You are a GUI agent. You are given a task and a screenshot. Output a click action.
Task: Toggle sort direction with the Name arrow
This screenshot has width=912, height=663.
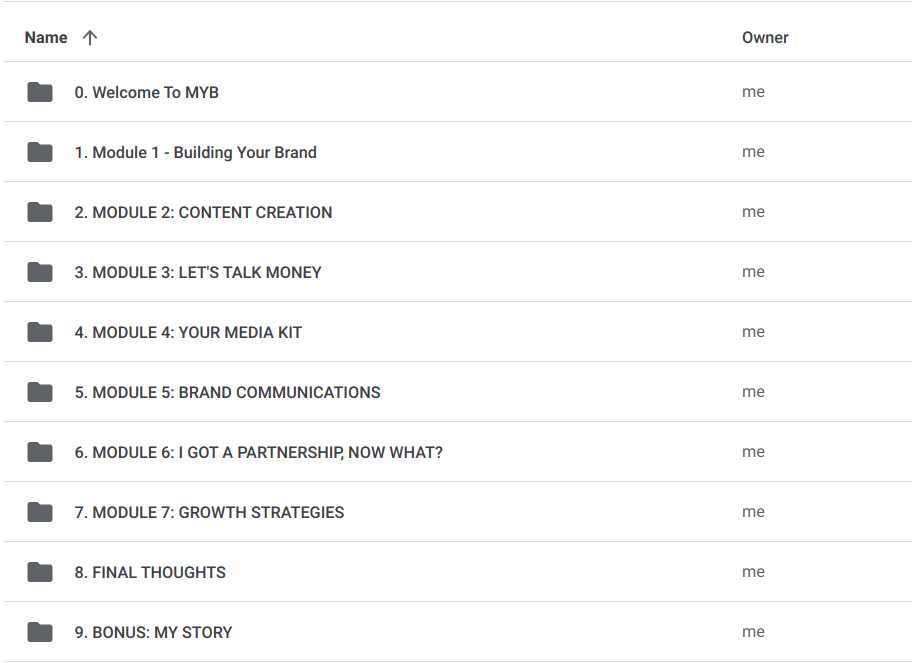point(90,38)
